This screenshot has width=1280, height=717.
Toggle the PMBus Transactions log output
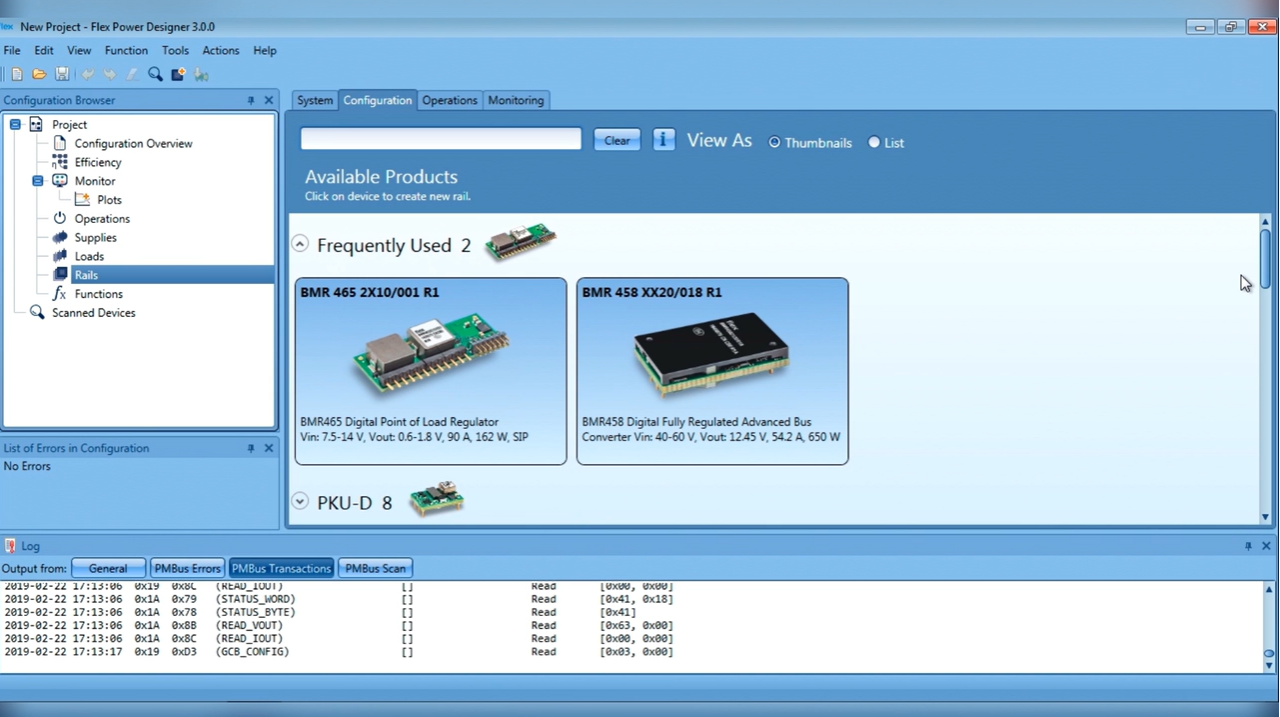pyautogui.click(x=281, y=568)
